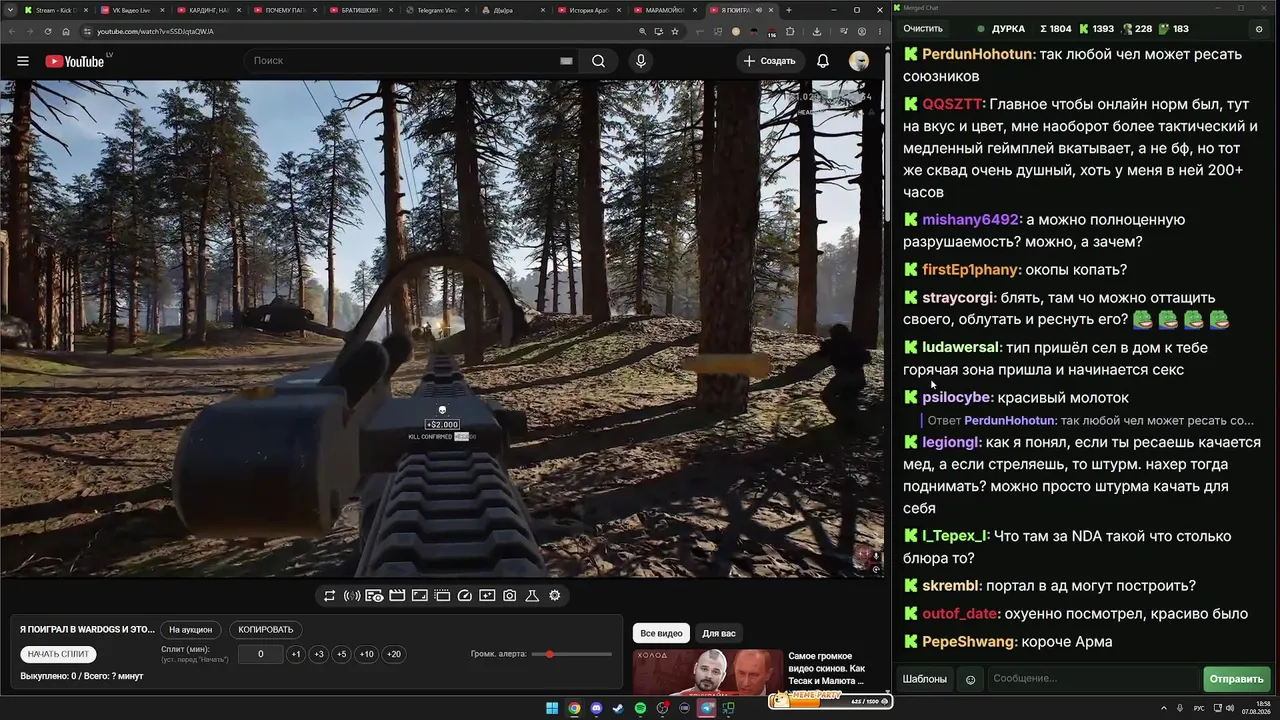Open the YouTube account avatar menu
Viewport: 1280px width, 720px height.
pos(859,61)
